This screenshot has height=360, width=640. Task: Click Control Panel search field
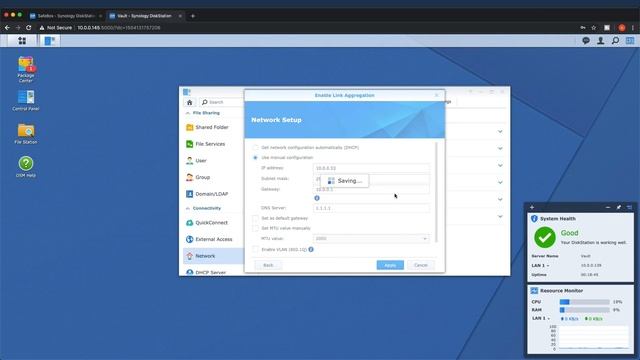[222, 102]
